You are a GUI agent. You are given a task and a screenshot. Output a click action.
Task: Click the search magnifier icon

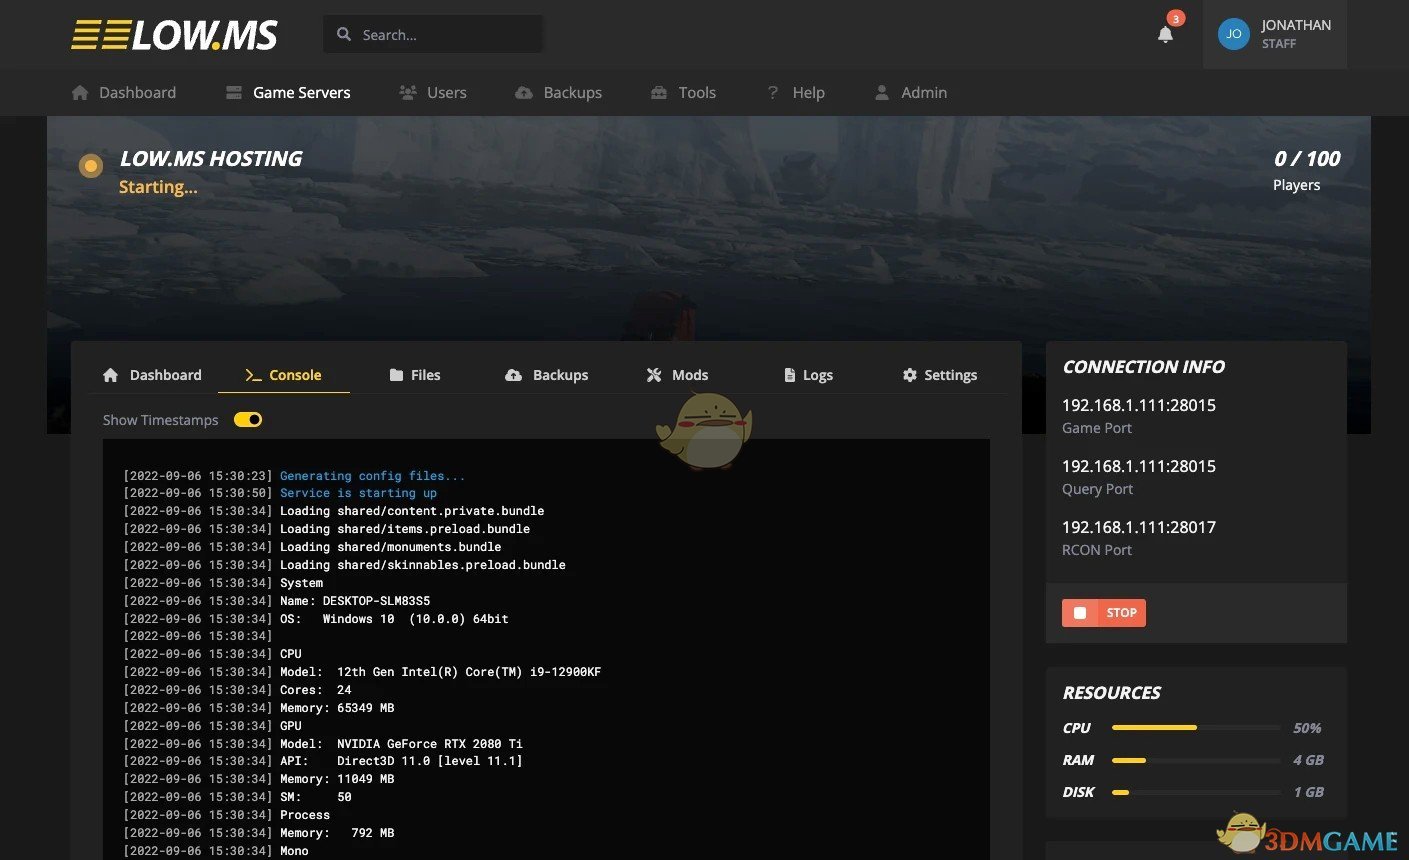[344, 34]
